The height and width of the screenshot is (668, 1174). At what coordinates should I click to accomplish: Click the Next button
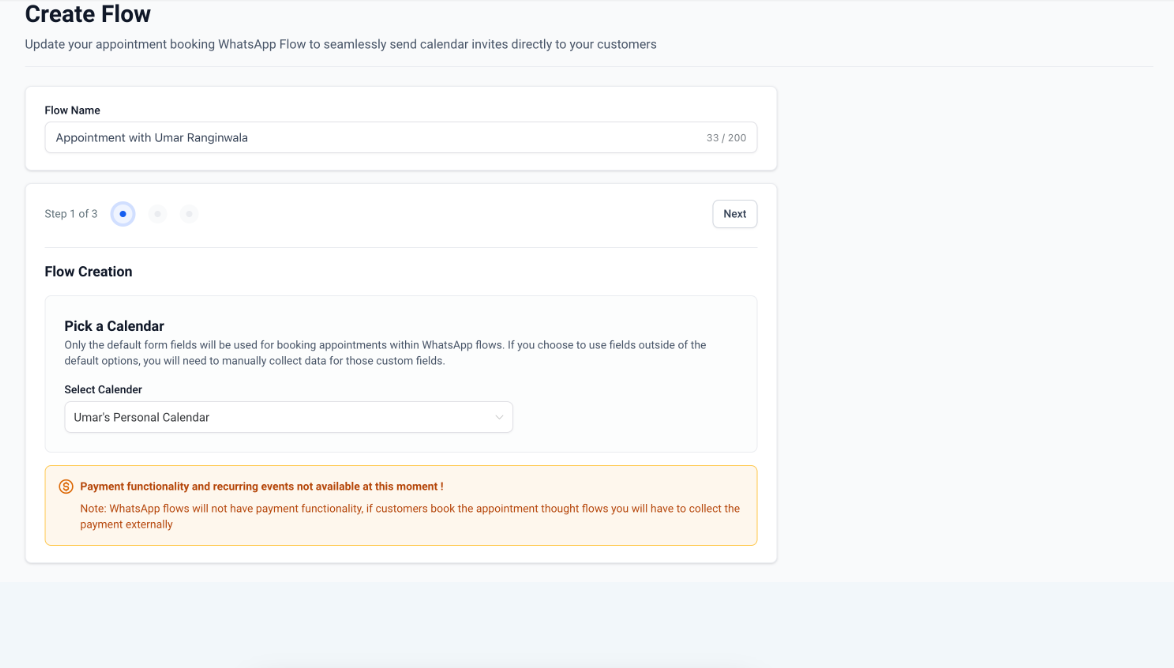[734, 214]
